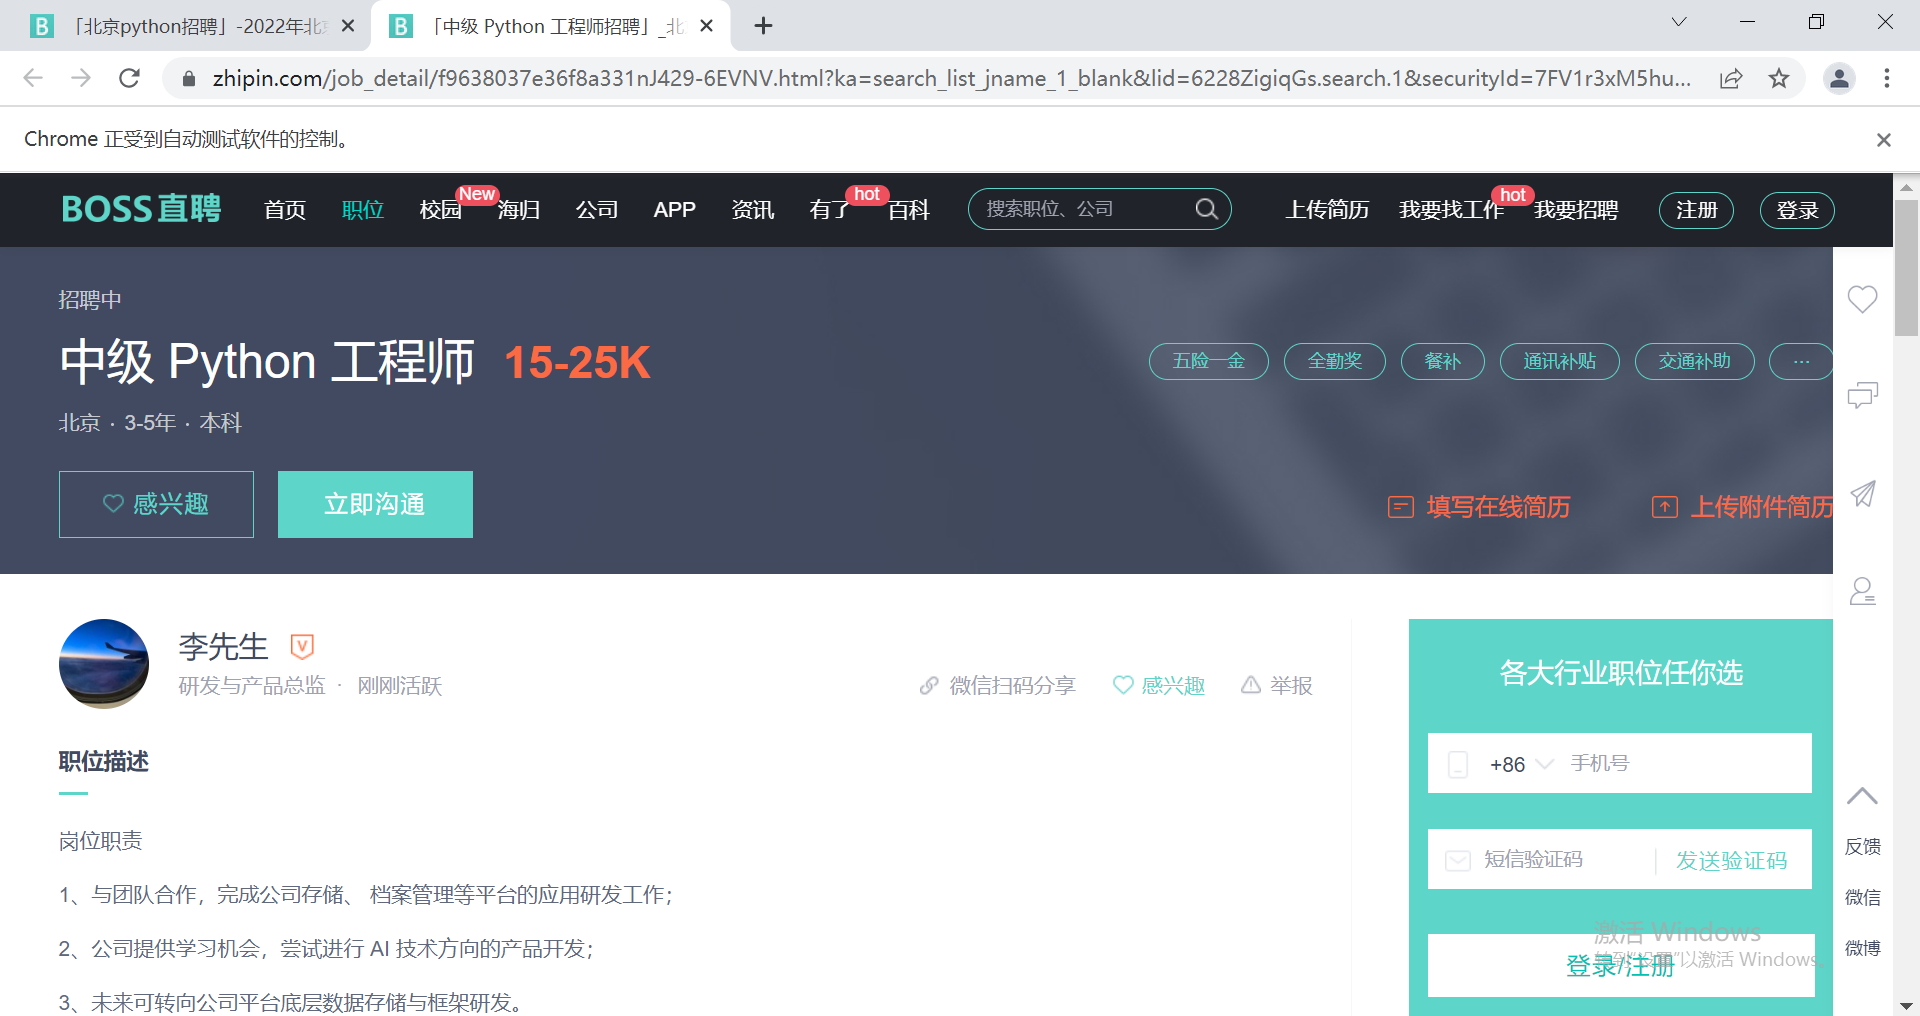Open the chat bubbles sidebar icon

[1862, 396]
